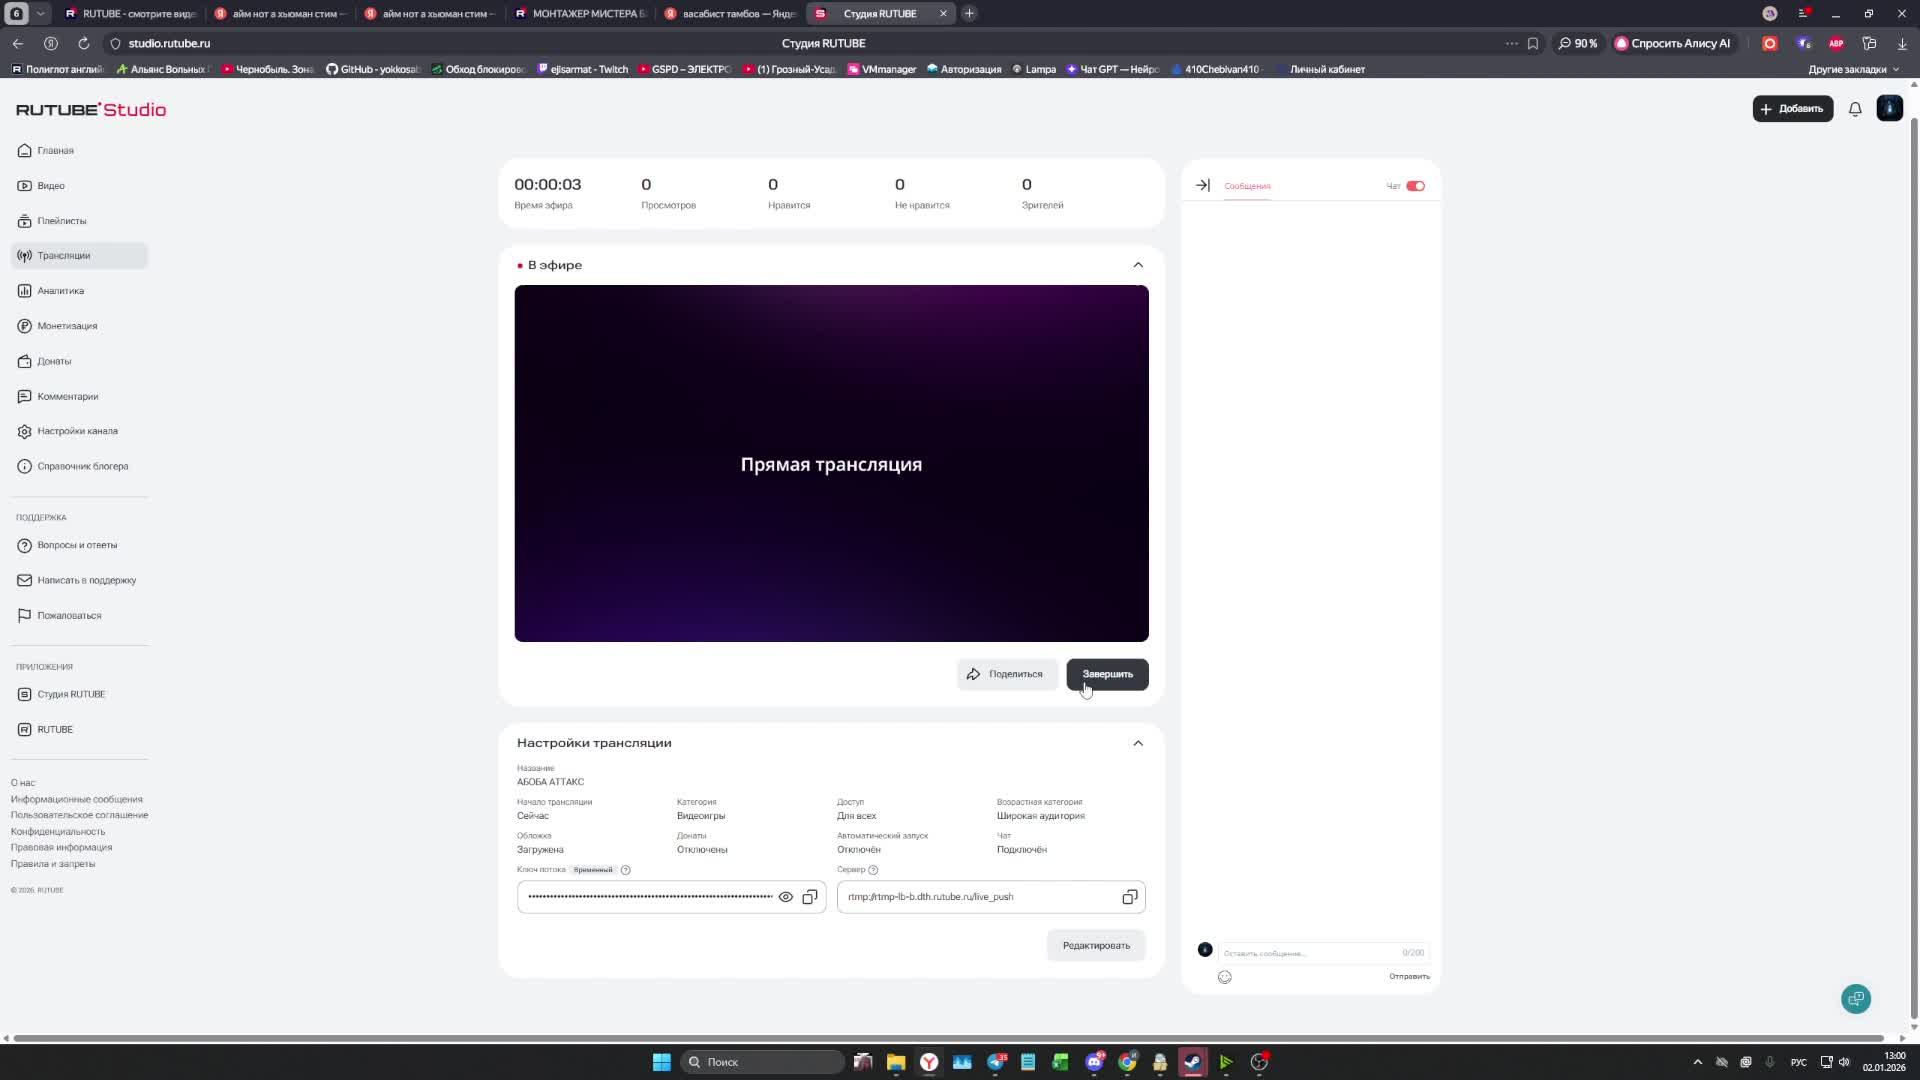
Task: Copy the RTMP server address
Action: [x=1130, y=897]
